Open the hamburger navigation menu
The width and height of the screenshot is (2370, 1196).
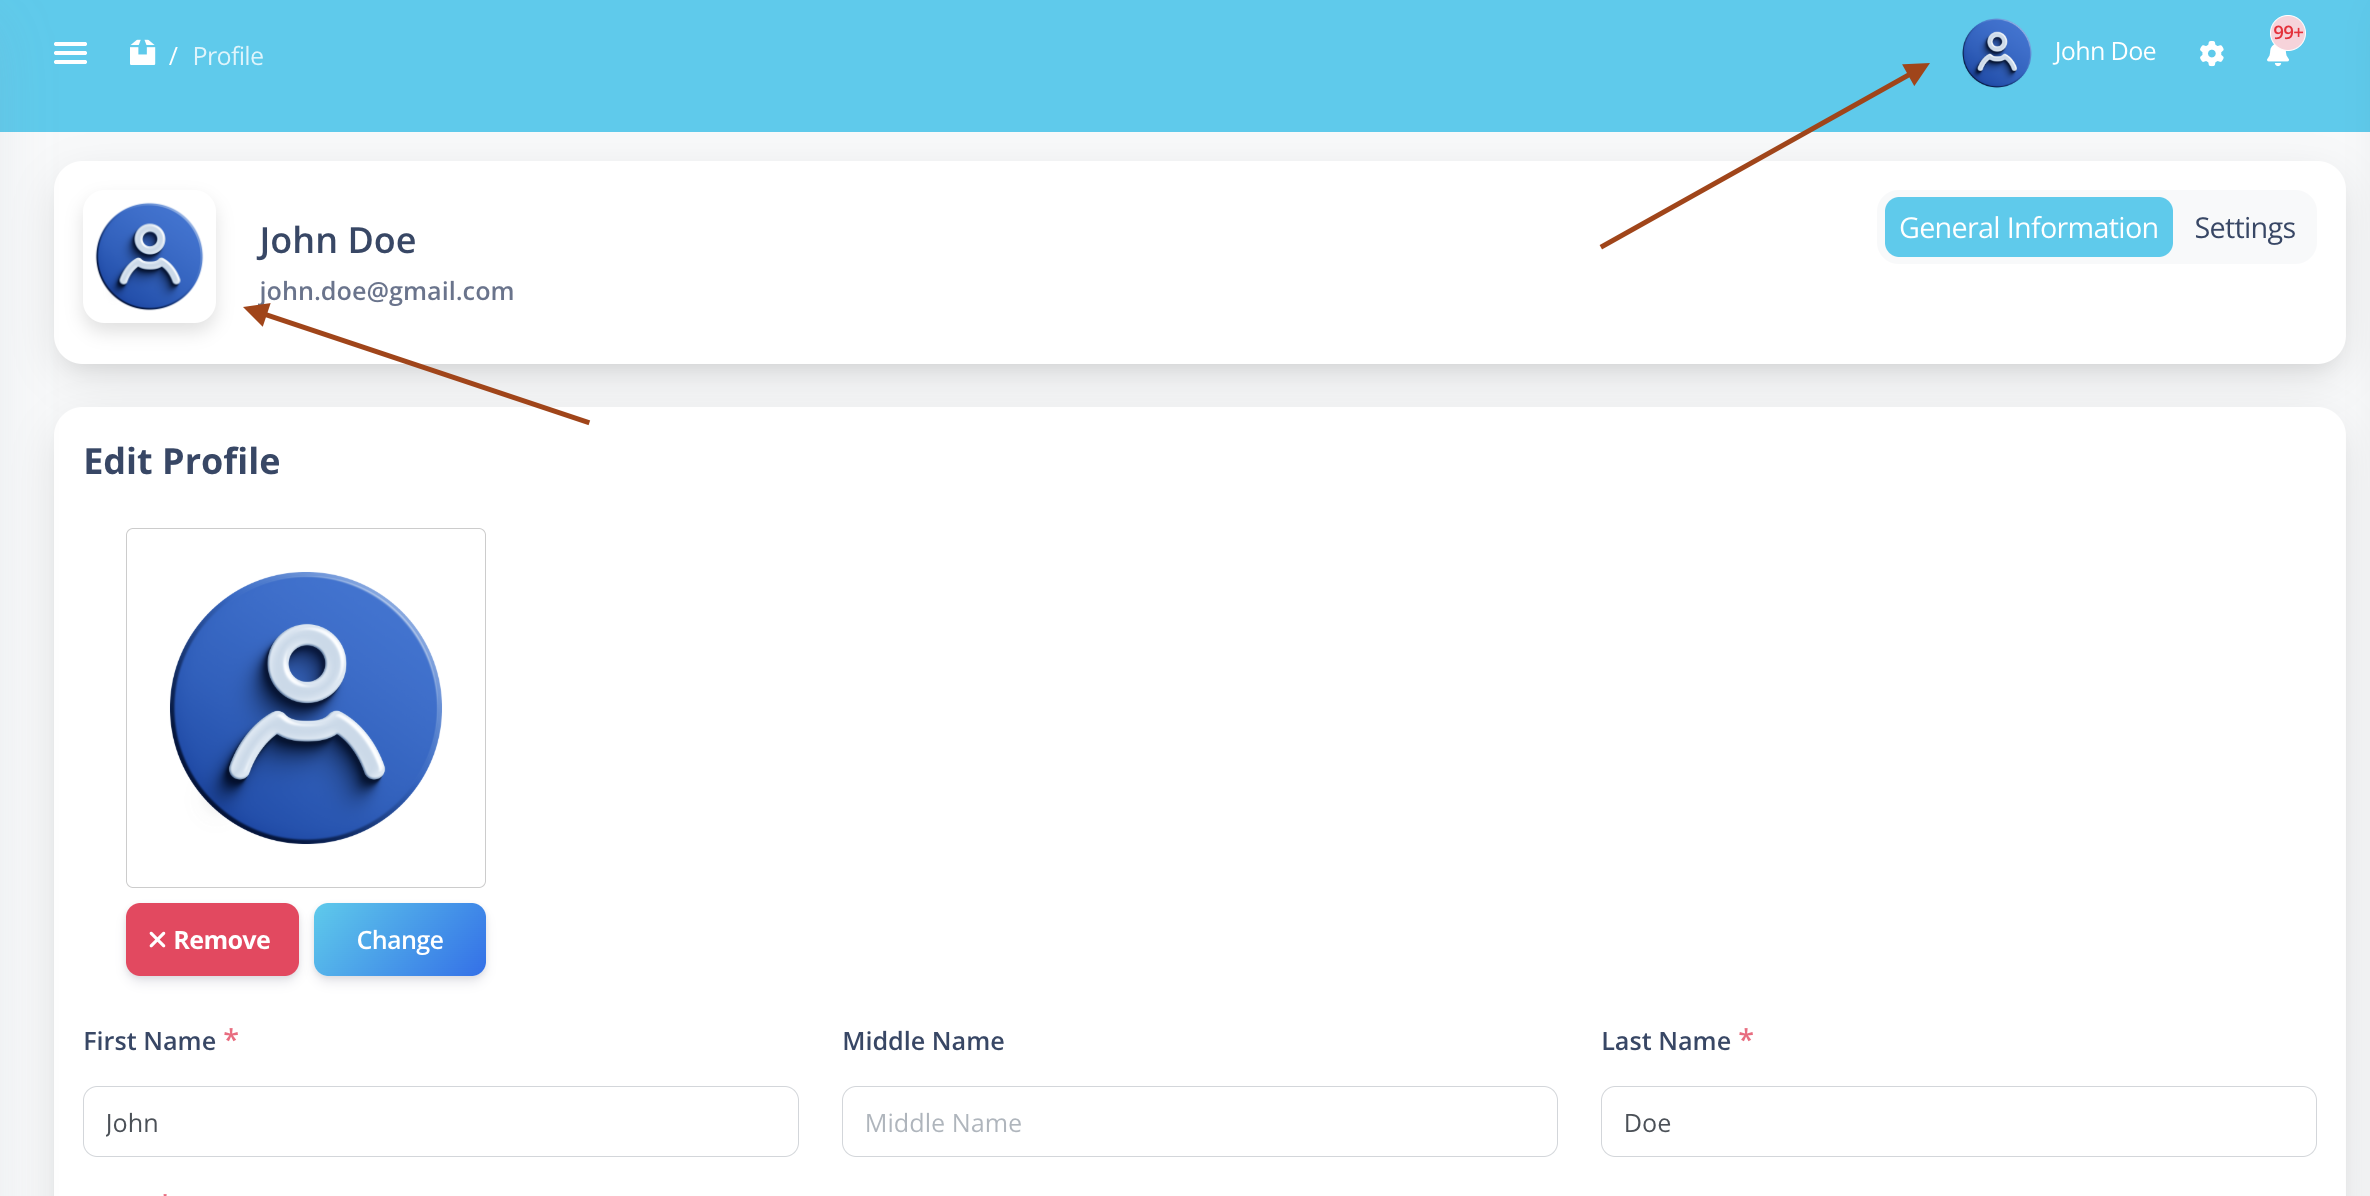pyautogui.click(x=70, y=53)
